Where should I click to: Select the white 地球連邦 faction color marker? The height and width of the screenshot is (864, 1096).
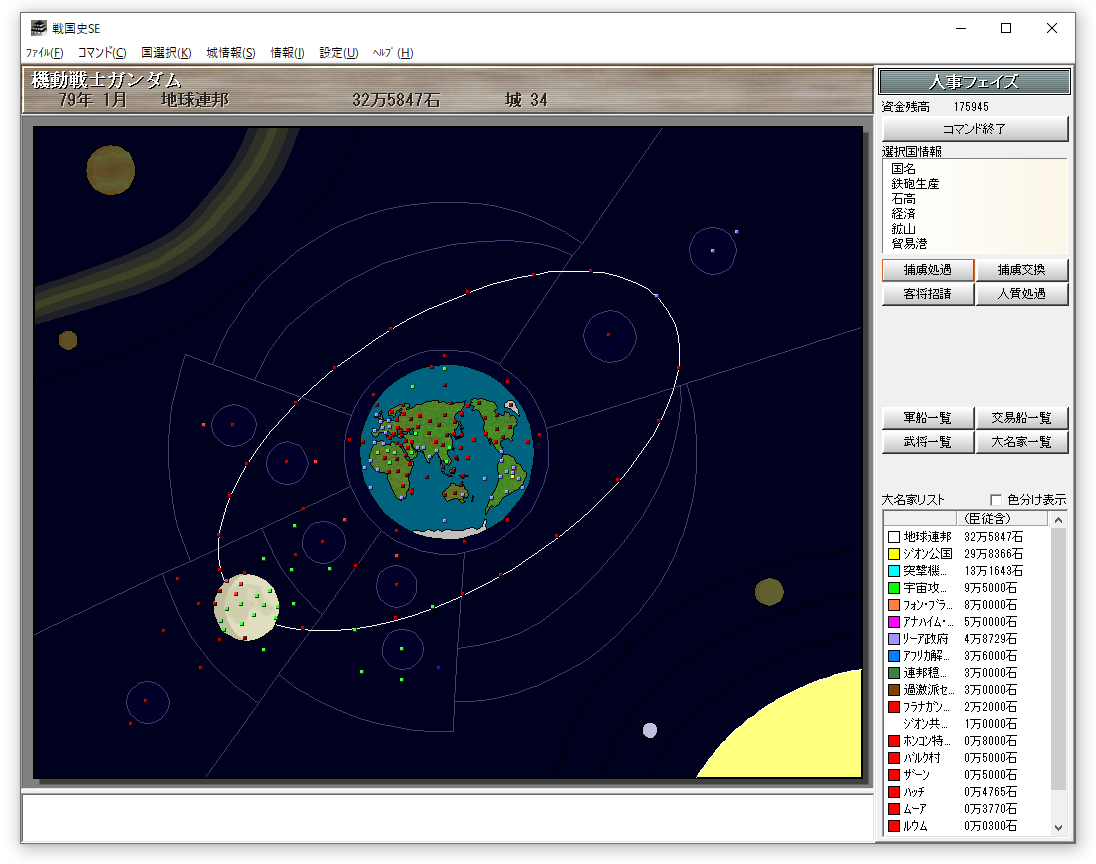(x=894, y=537)
